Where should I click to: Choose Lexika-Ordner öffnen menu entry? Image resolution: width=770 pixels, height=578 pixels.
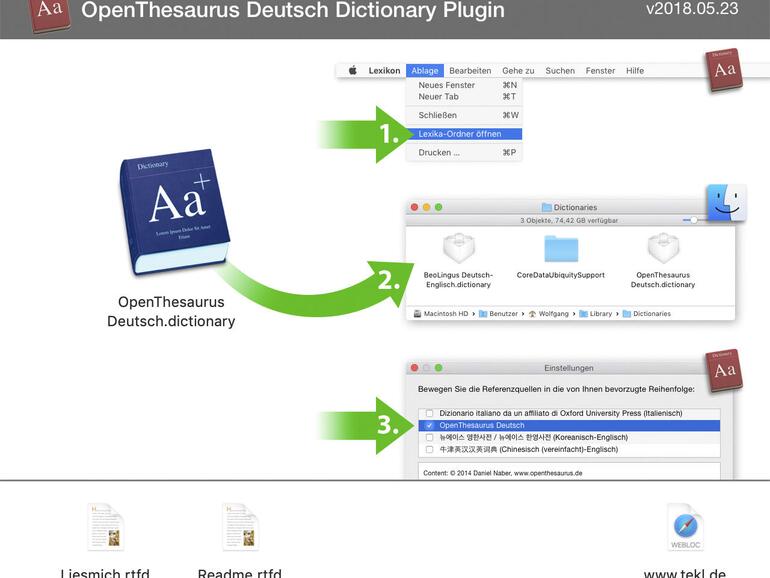[x=464, y=134]
